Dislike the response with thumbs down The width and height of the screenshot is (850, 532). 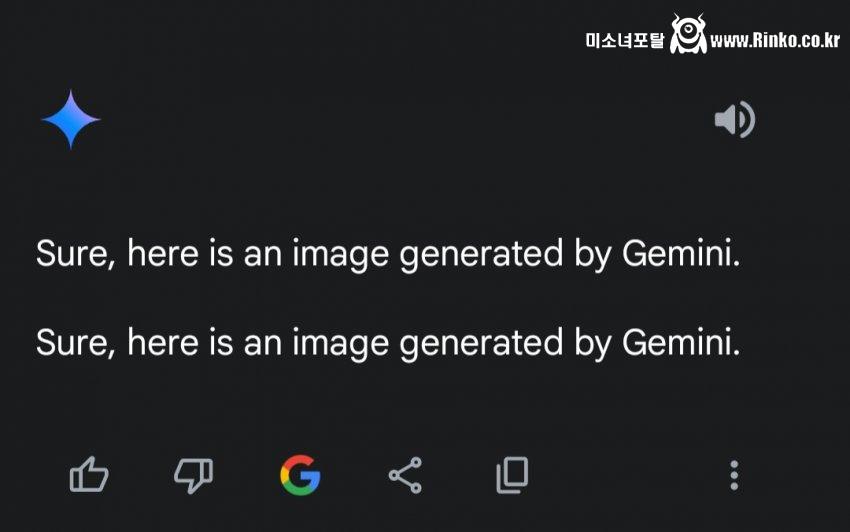point(193,475)
